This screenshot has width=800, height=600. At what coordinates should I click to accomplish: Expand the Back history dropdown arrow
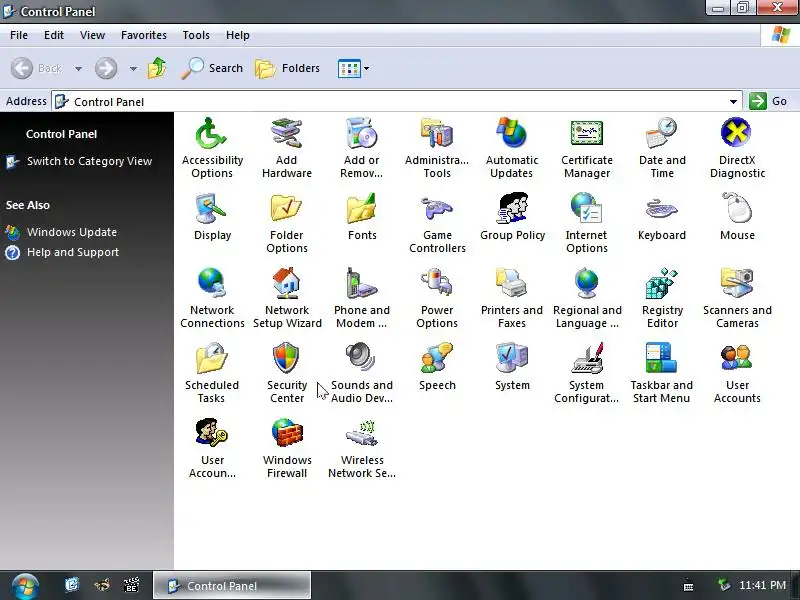[x=78, y=68]
